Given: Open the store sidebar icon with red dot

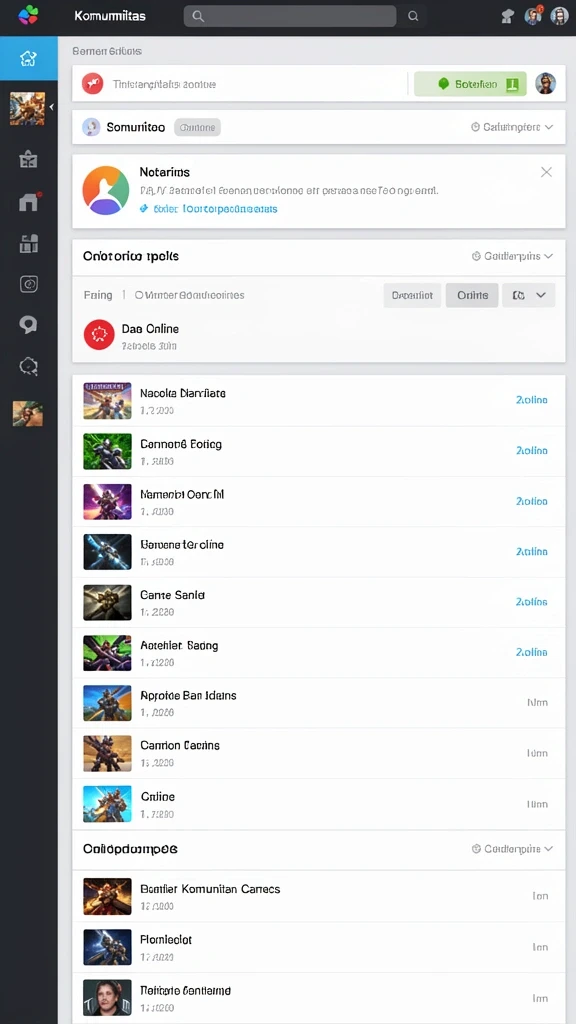Looking at the screenshot, I should (x=29, y=201).
